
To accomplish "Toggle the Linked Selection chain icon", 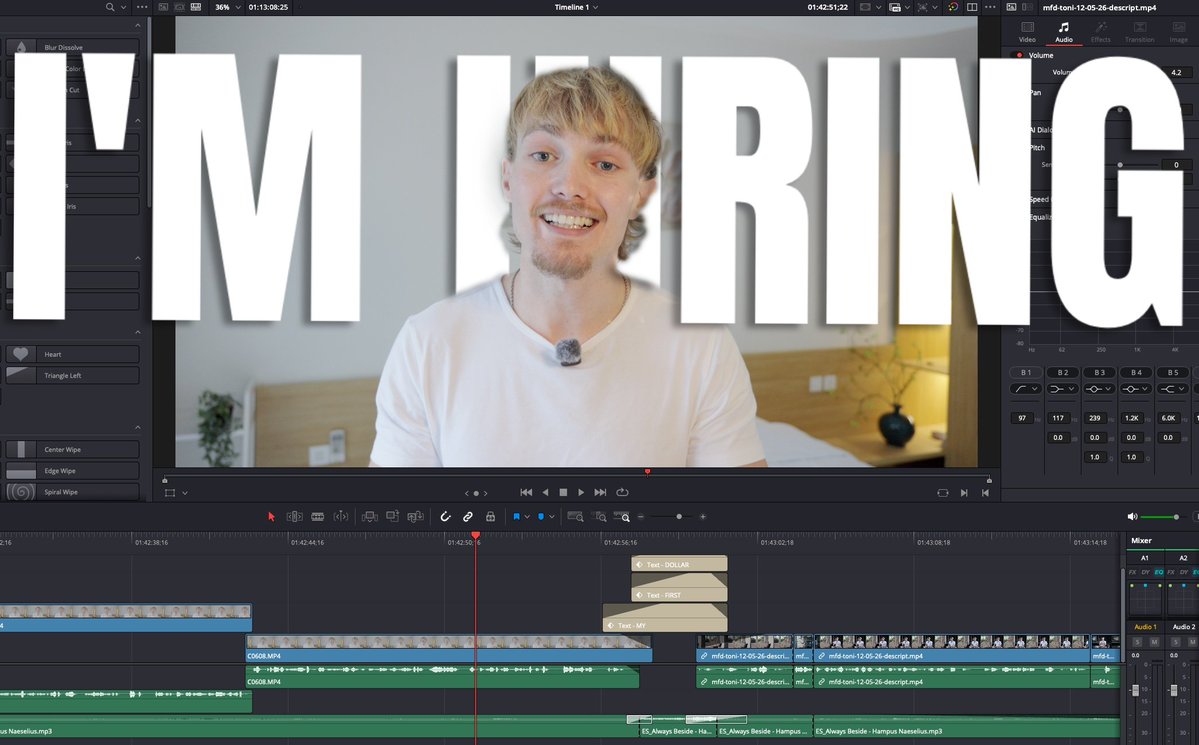I will 468,517.
